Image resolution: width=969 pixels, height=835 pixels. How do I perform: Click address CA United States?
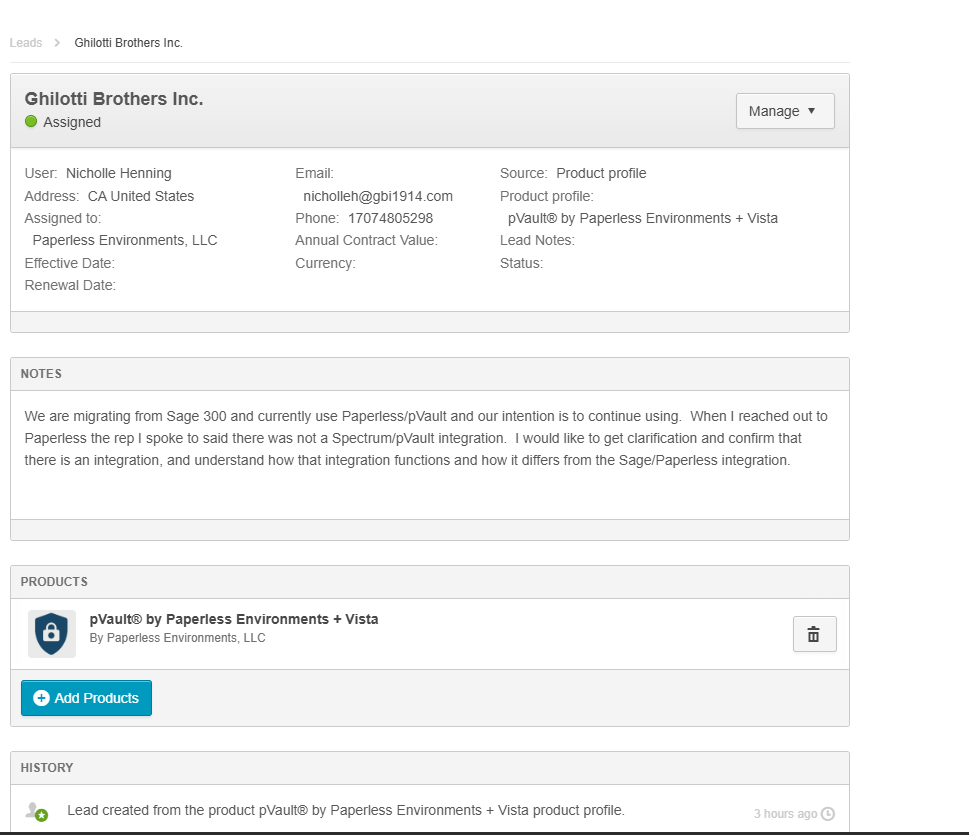[x=141, y=196]
